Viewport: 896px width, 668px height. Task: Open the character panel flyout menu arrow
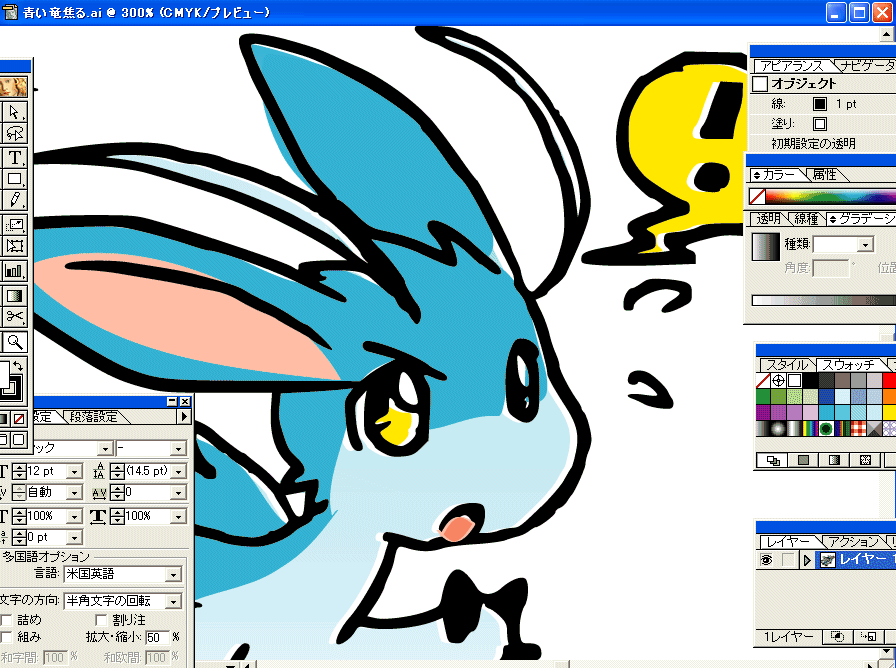click(x=184, y=417)
